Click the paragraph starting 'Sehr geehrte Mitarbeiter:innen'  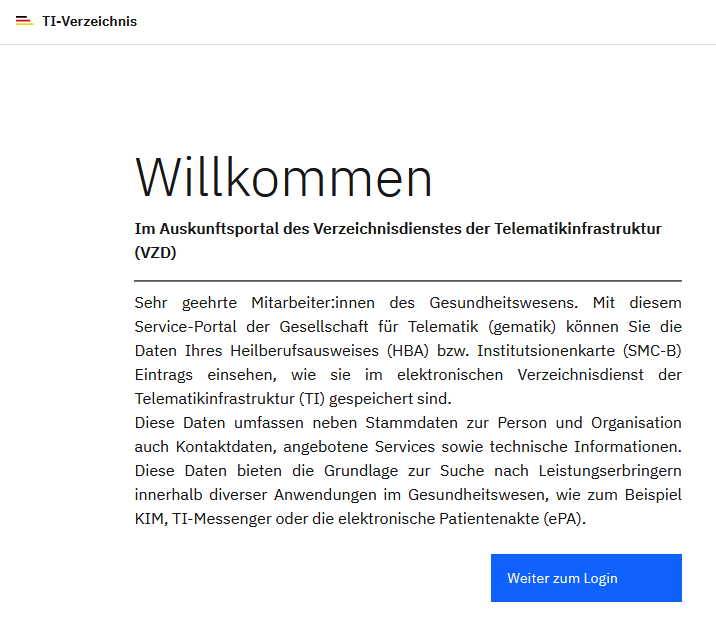(x=408, y=351)
